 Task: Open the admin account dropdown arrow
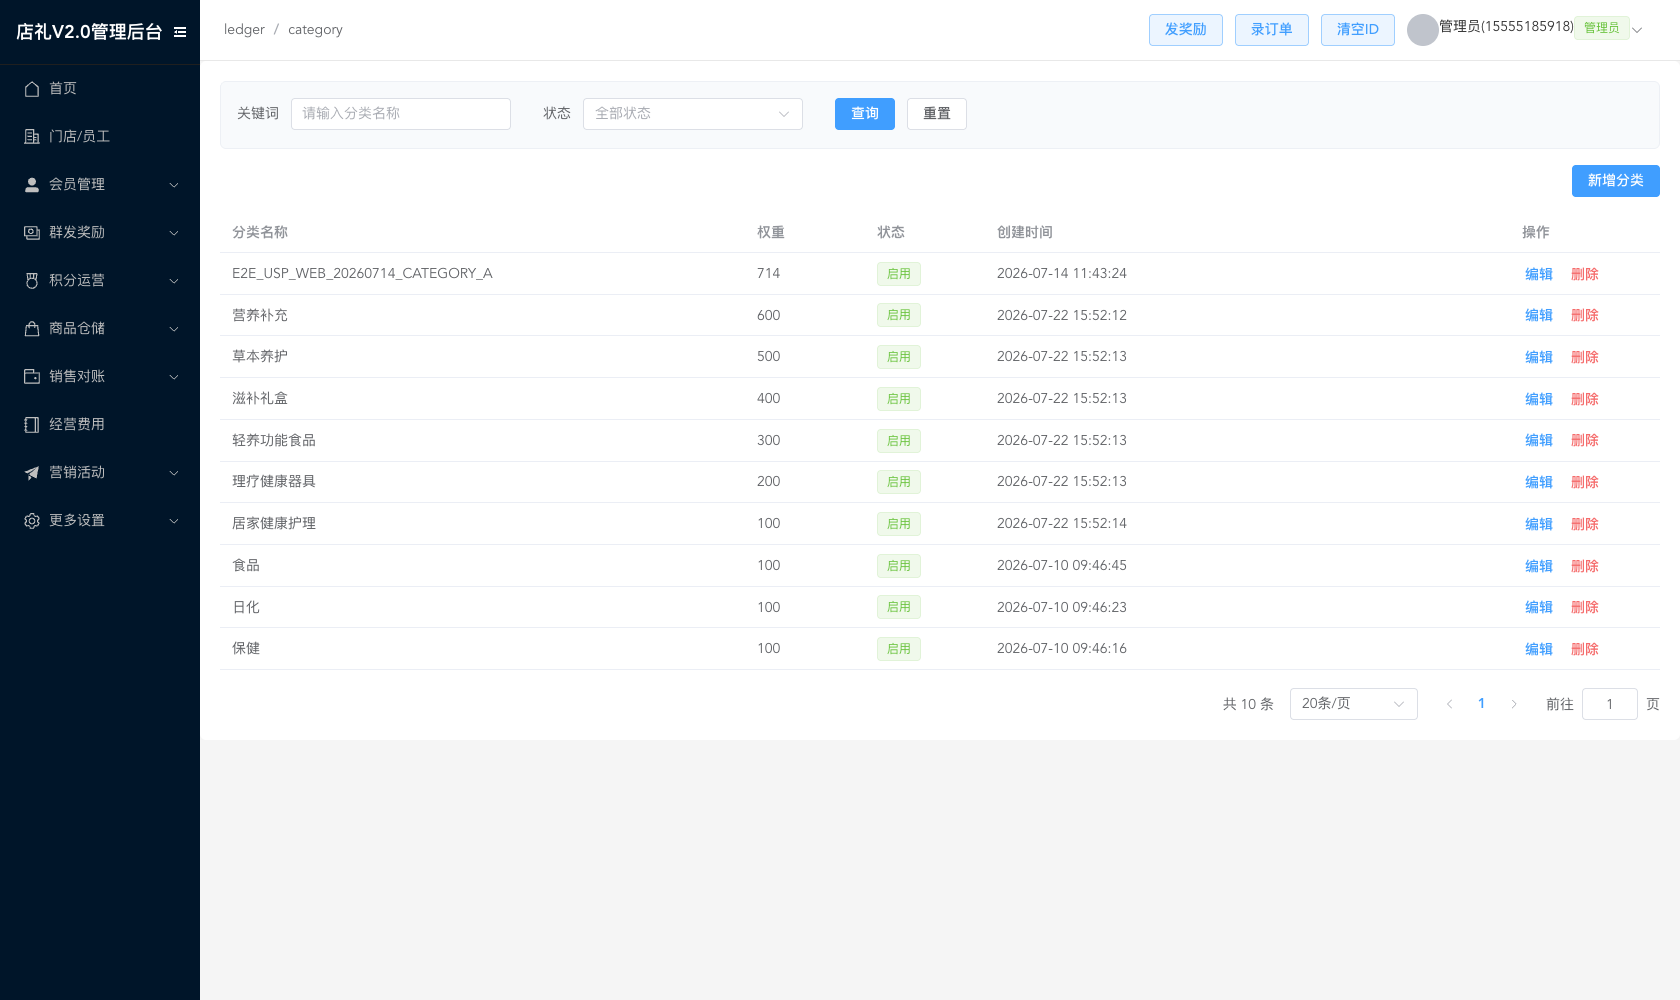pos(1637,30)
